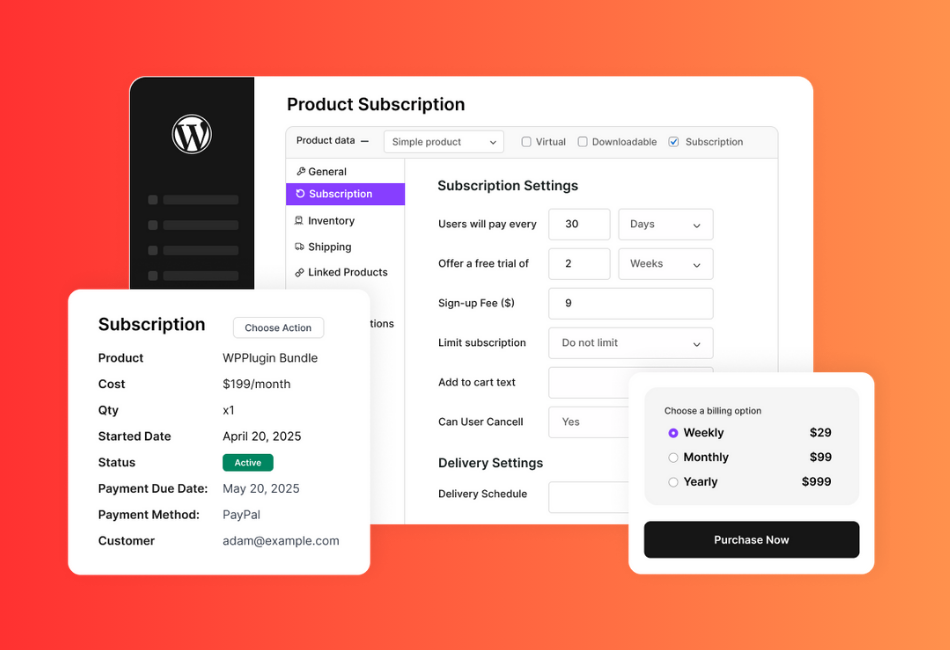Click the wrench icon next to General
950x650 pixels.
(303, 171)
